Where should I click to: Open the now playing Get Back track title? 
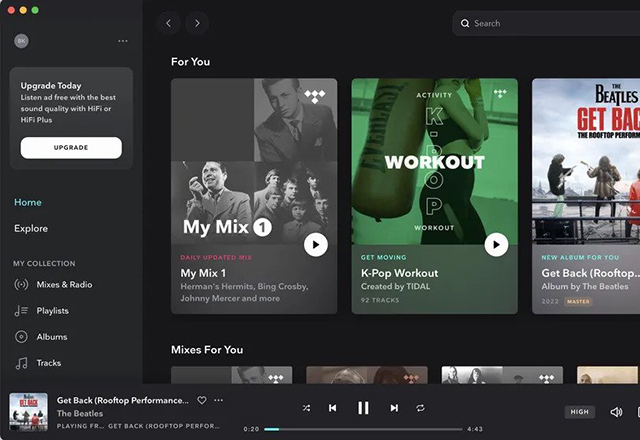point(123,400)
